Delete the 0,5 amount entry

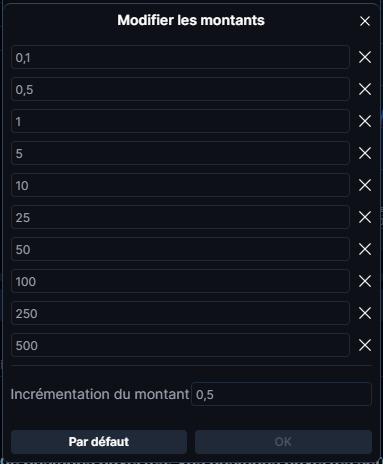click(365, 89)
